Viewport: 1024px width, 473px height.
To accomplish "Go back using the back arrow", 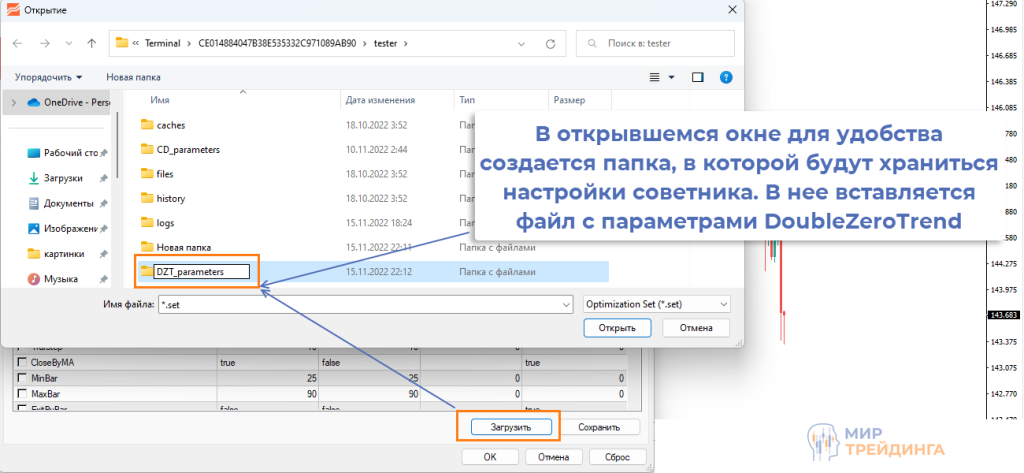I will pos(18,44).
